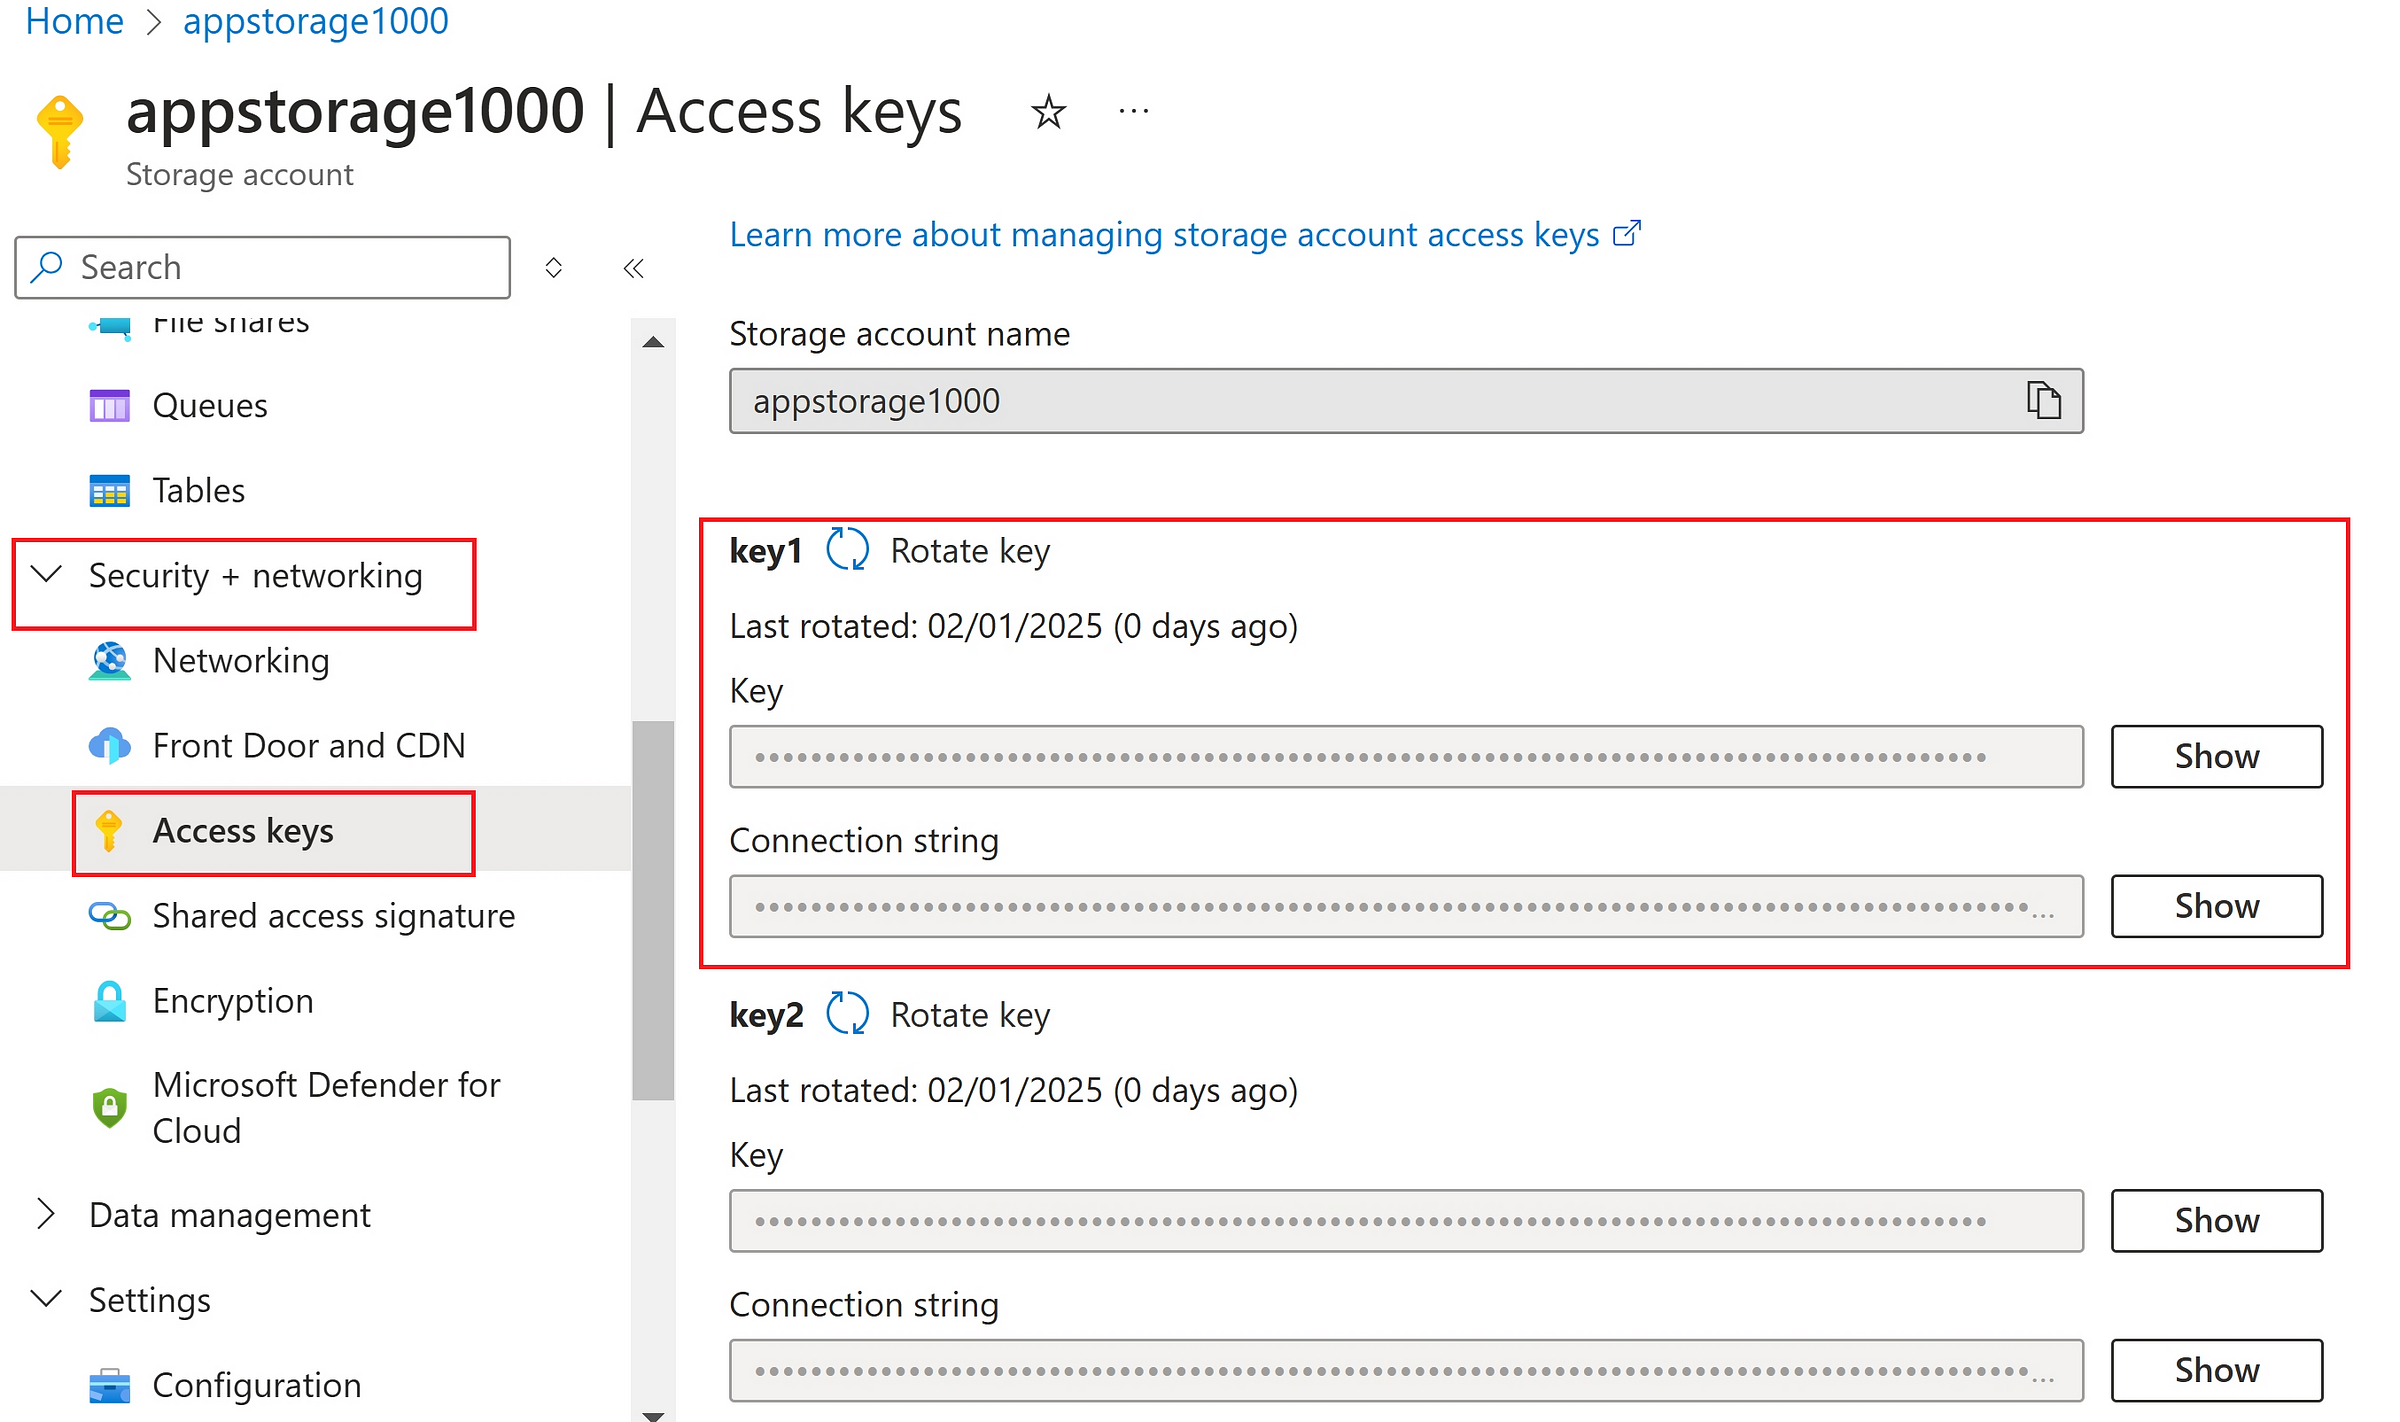Open Learn more about managing storage account access keys
This screenshot has height=1422, width=2400.
1165,234
